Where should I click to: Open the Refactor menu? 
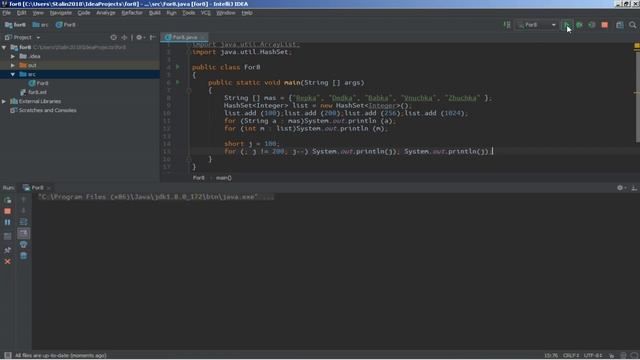132,13
